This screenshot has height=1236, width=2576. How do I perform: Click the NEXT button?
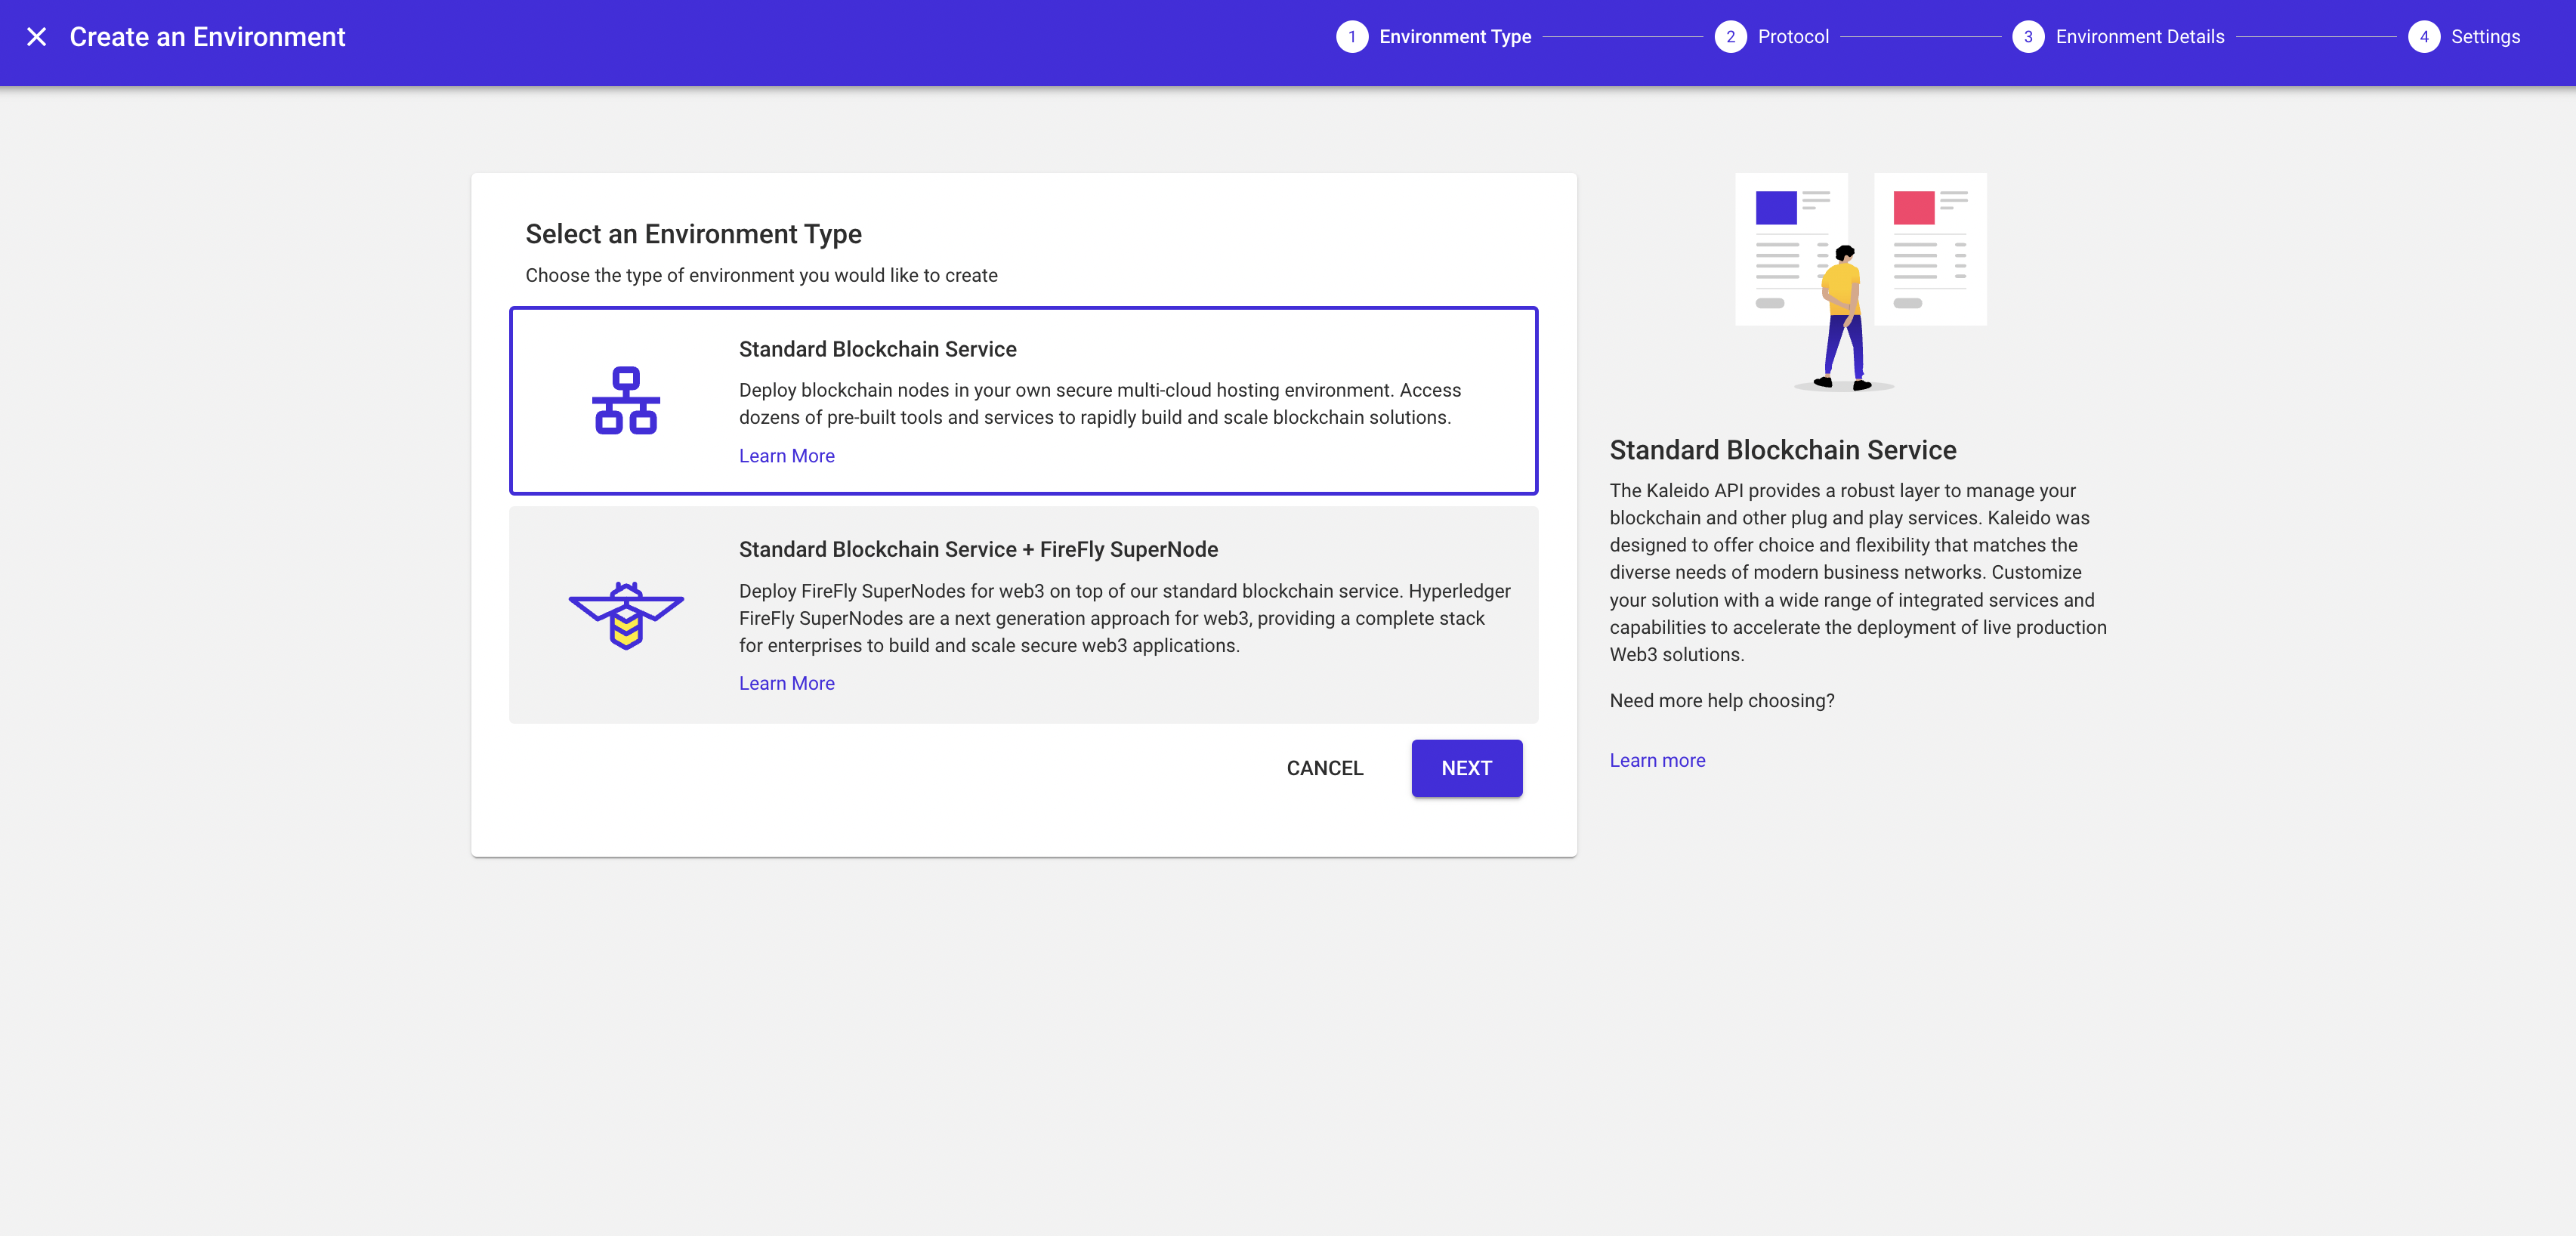coord(1466,768)
